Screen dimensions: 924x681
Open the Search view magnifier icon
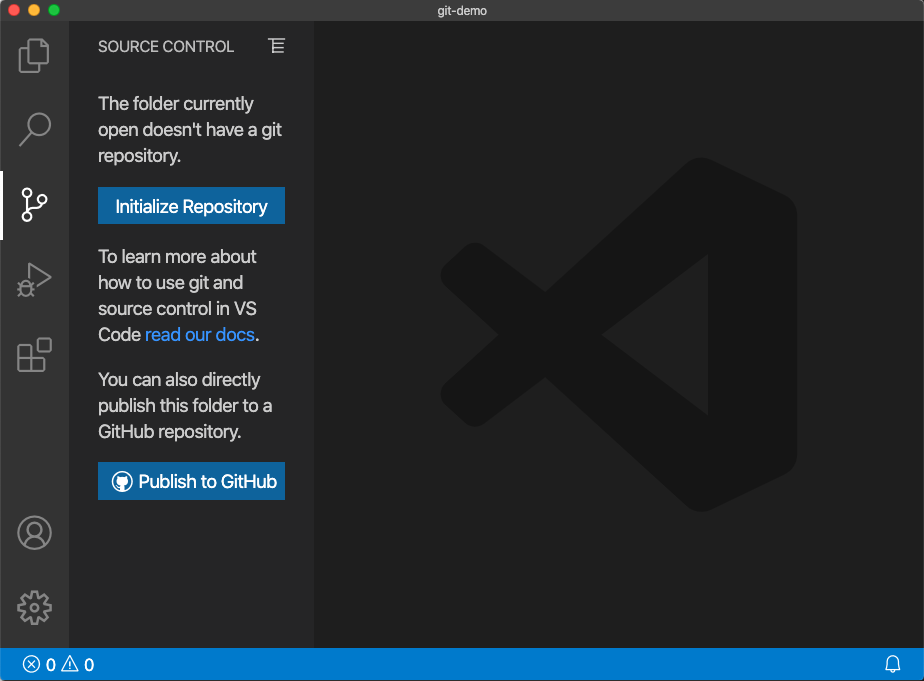coord(34,129)
